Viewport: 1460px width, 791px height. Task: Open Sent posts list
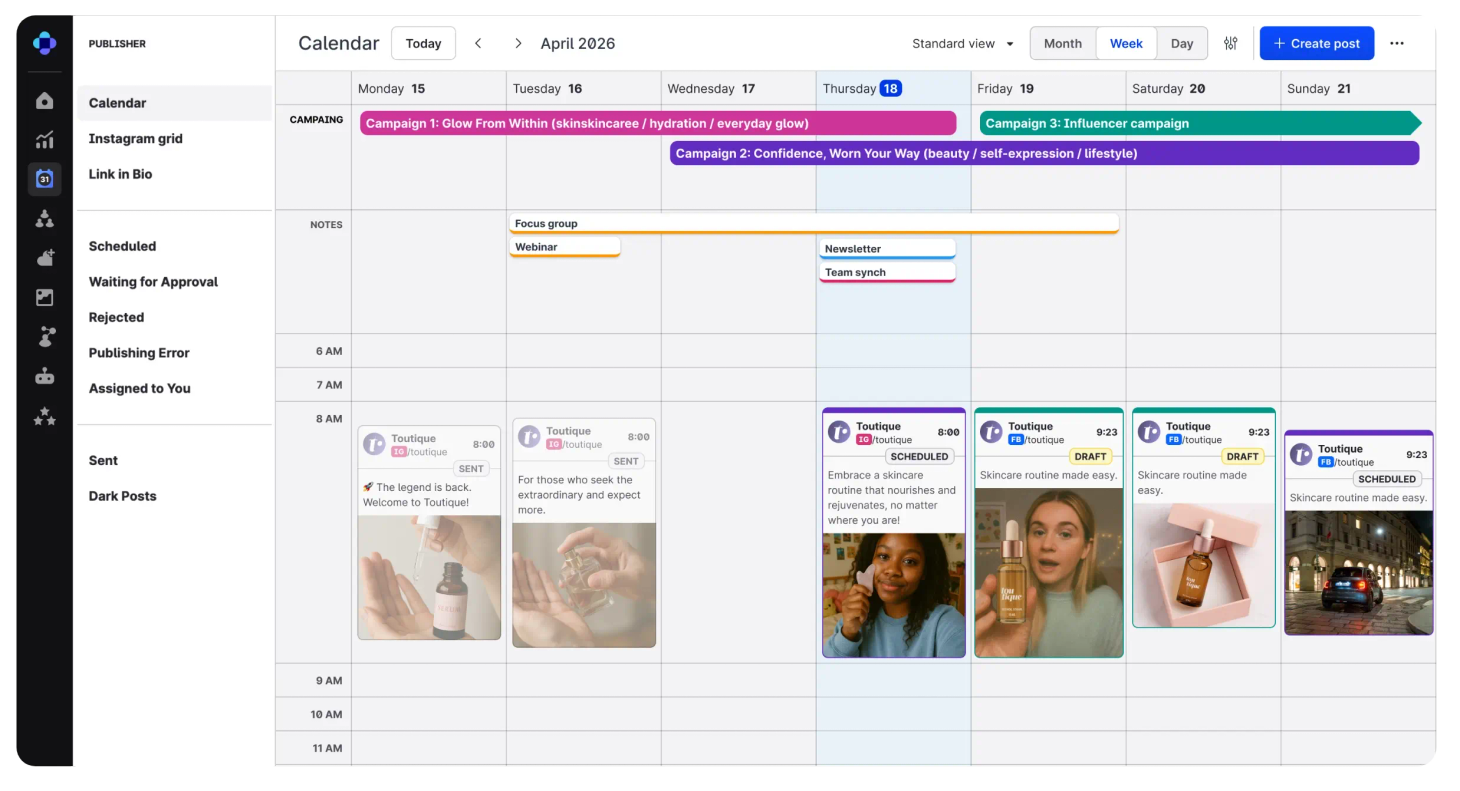click(103, 461)
